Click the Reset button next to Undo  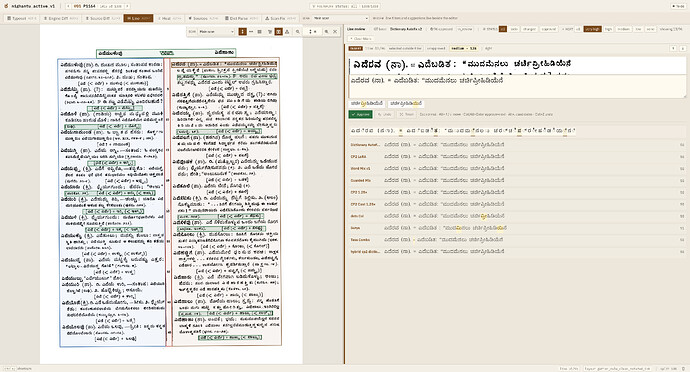(x=407, y=114)
